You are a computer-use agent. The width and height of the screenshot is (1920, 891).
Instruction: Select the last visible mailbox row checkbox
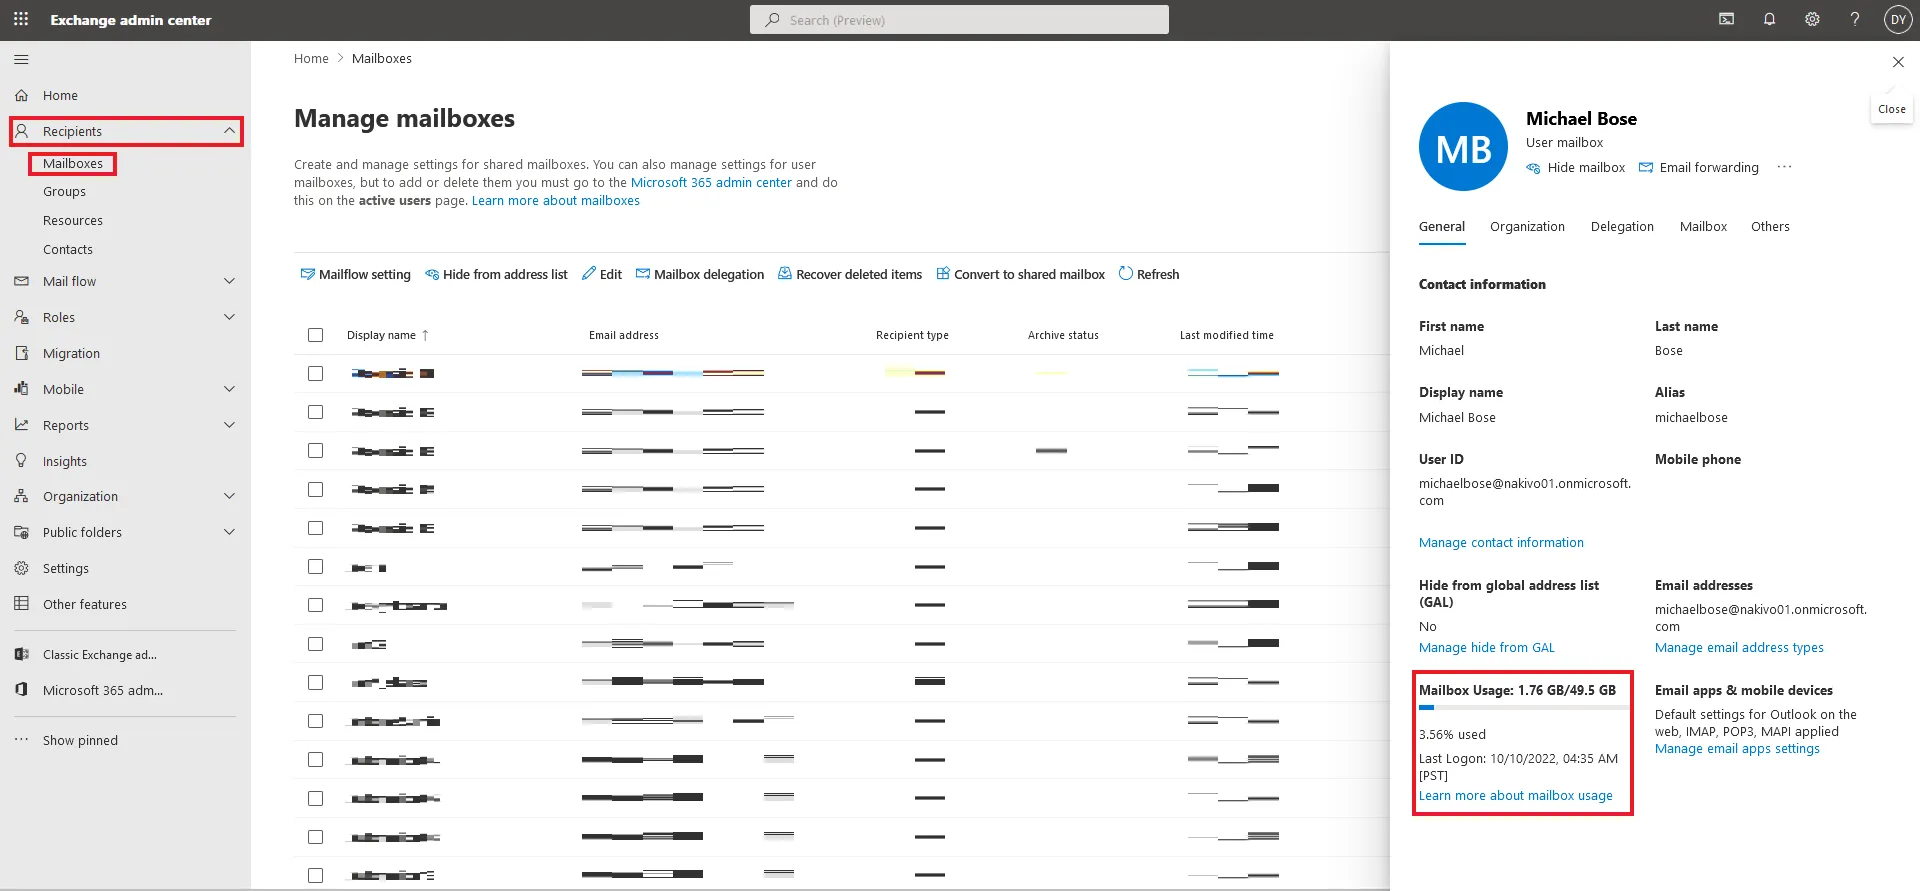316,875
